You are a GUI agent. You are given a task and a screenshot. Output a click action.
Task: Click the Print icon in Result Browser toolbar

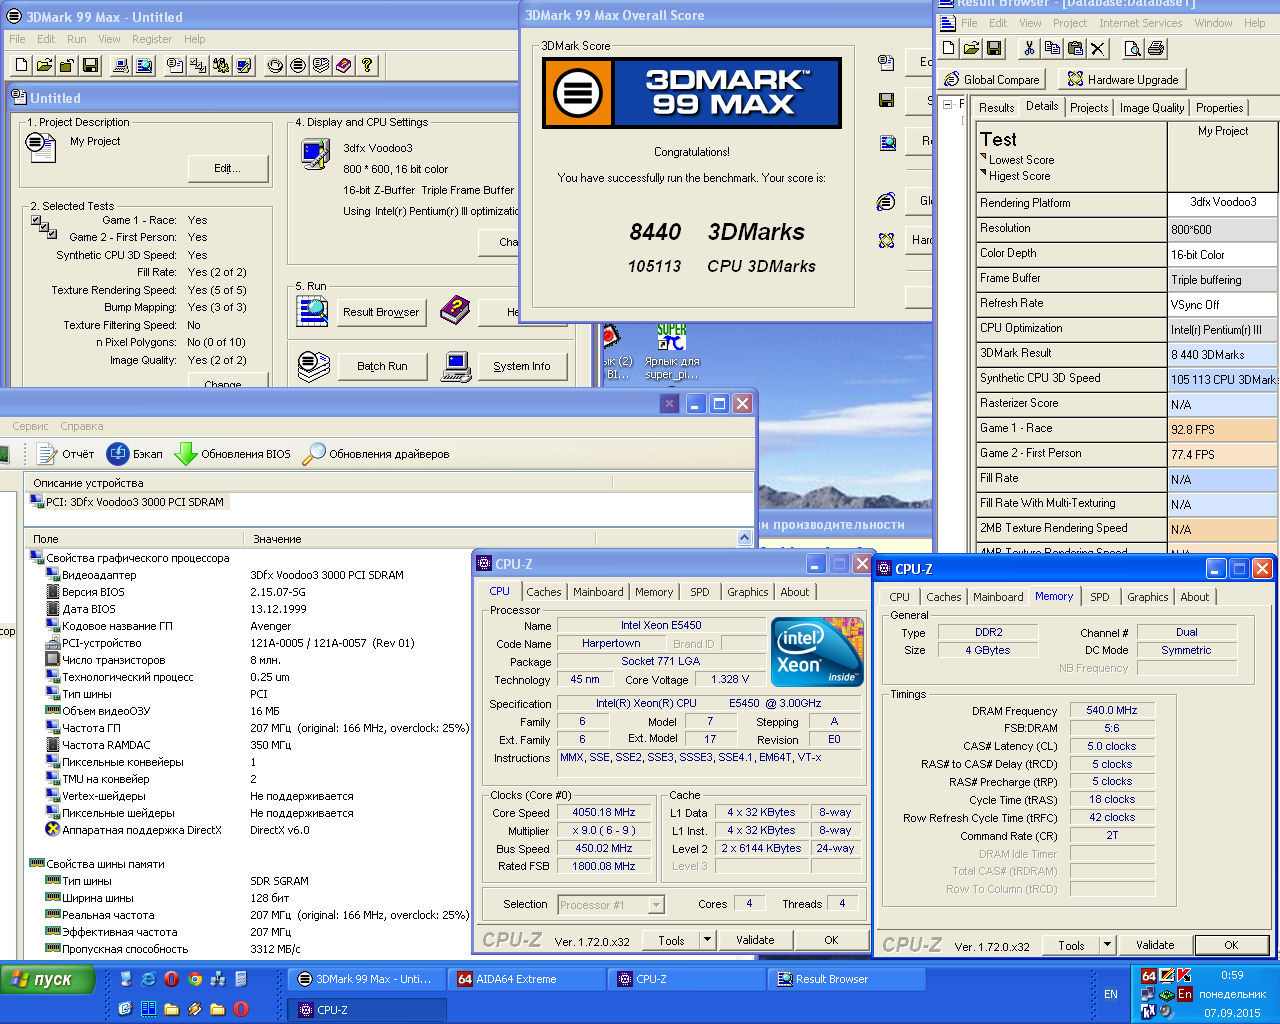pyautogui.click(x=1156, y=48)
